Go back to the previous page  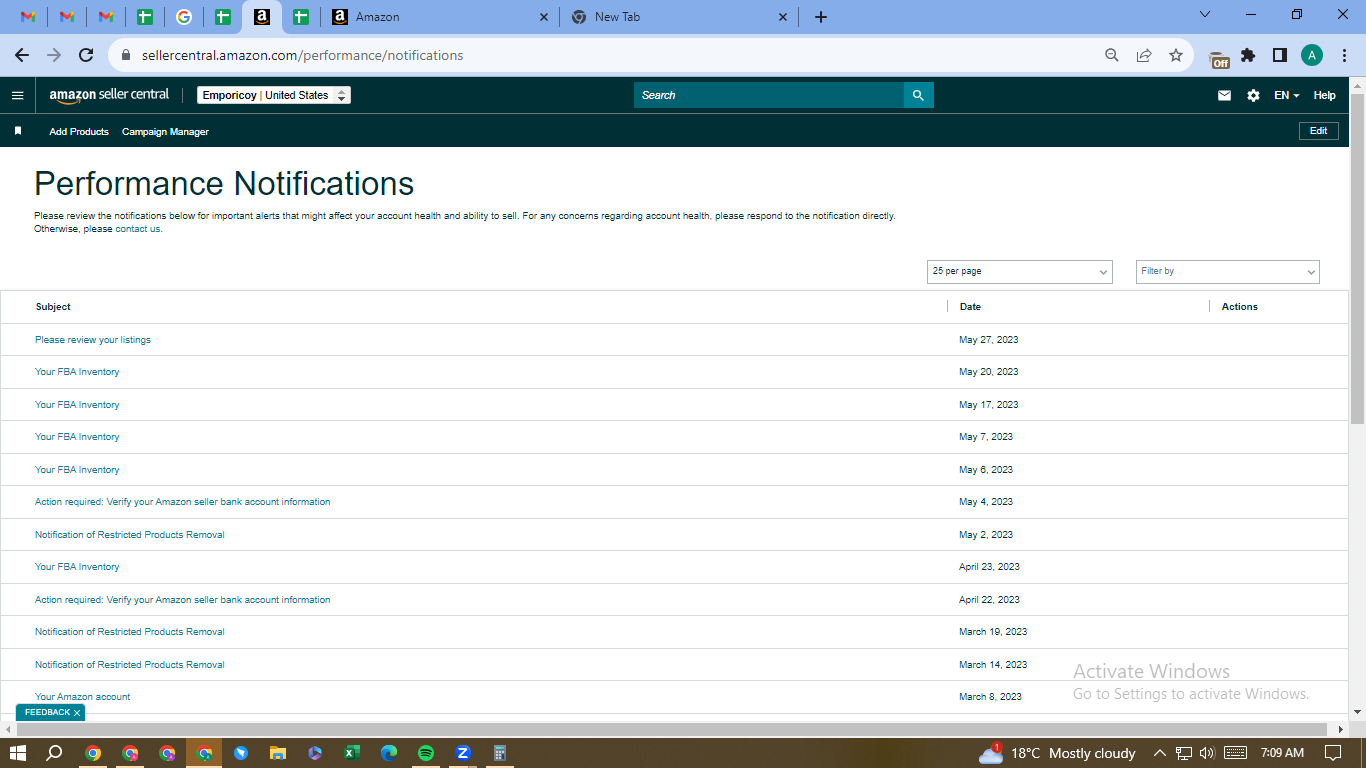click(x=22, y=55)
